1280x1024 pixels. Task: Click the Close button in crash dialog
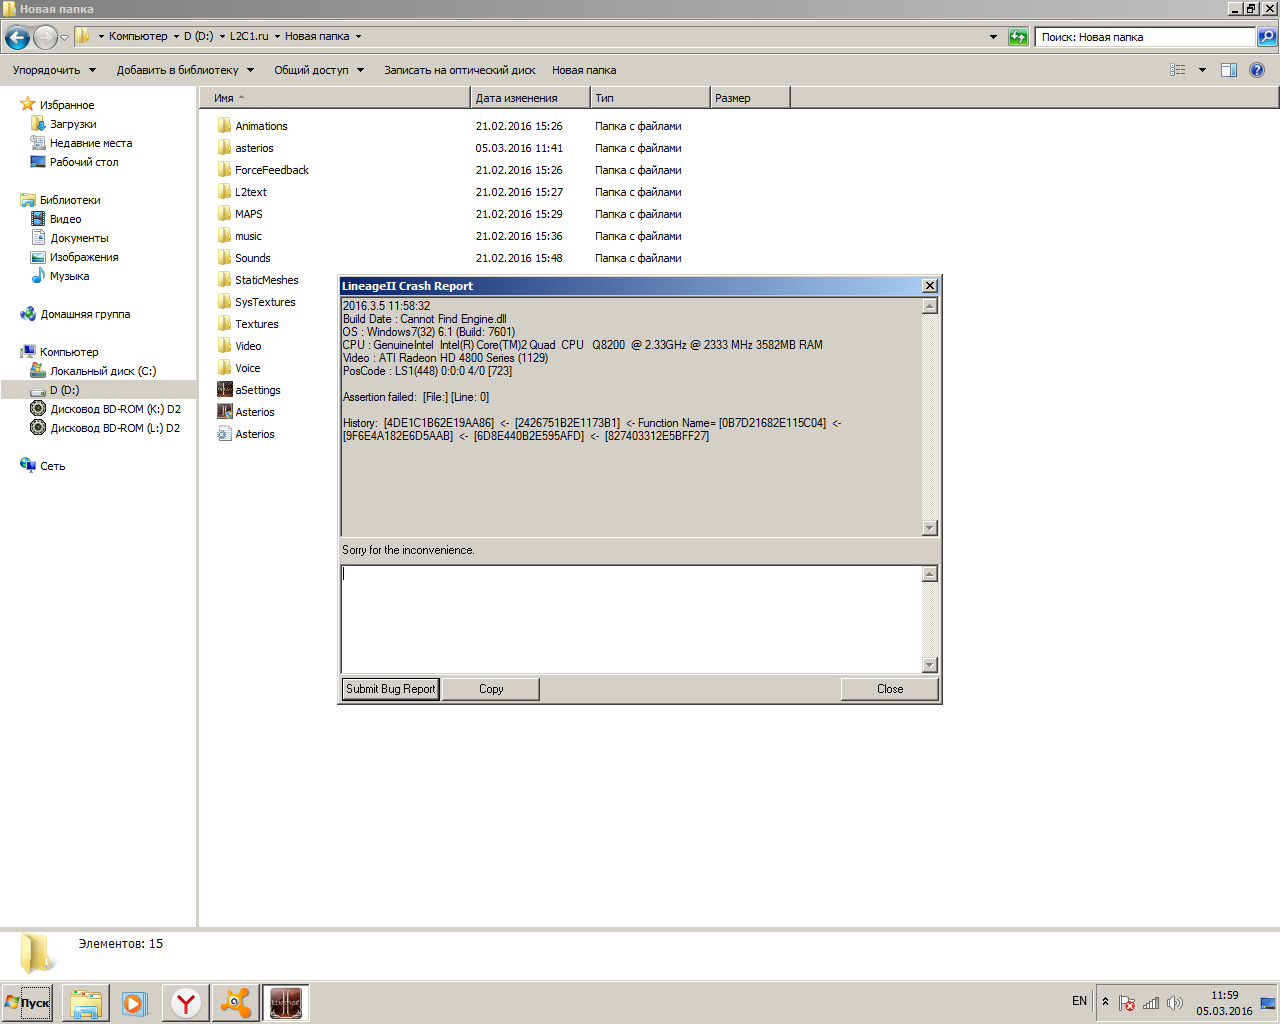(890, 689)
